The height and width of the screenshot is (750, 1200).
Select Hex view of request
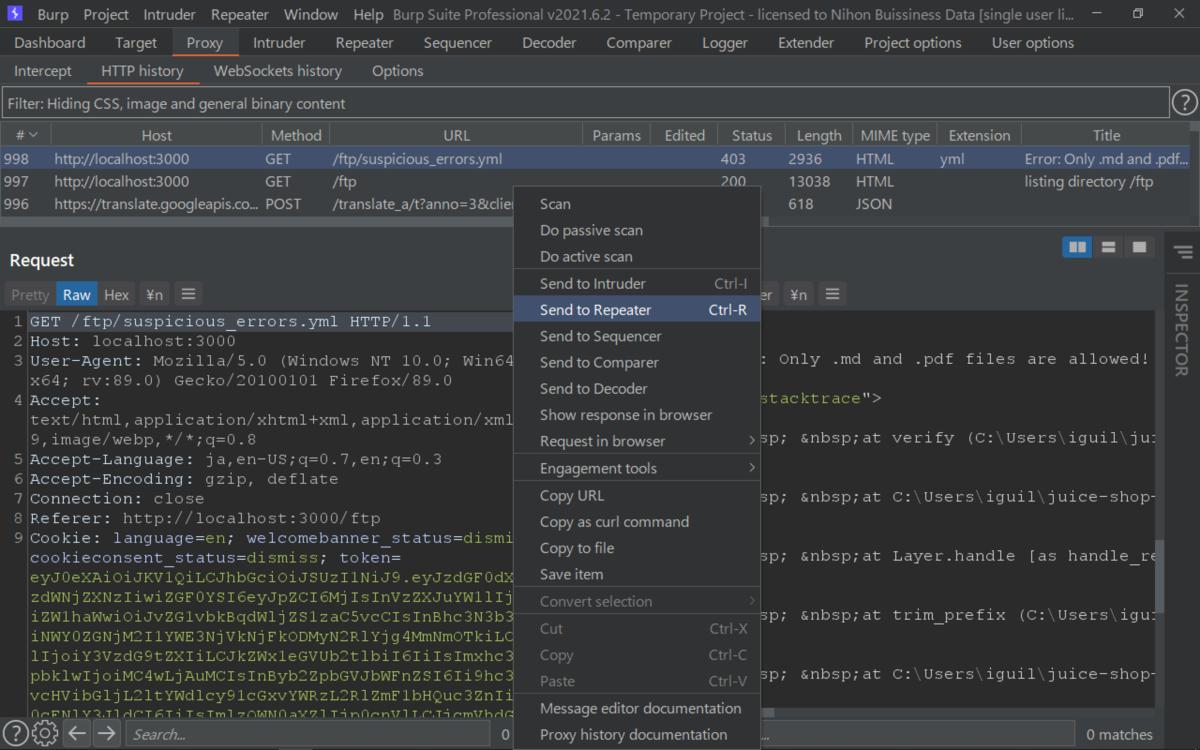117,294
